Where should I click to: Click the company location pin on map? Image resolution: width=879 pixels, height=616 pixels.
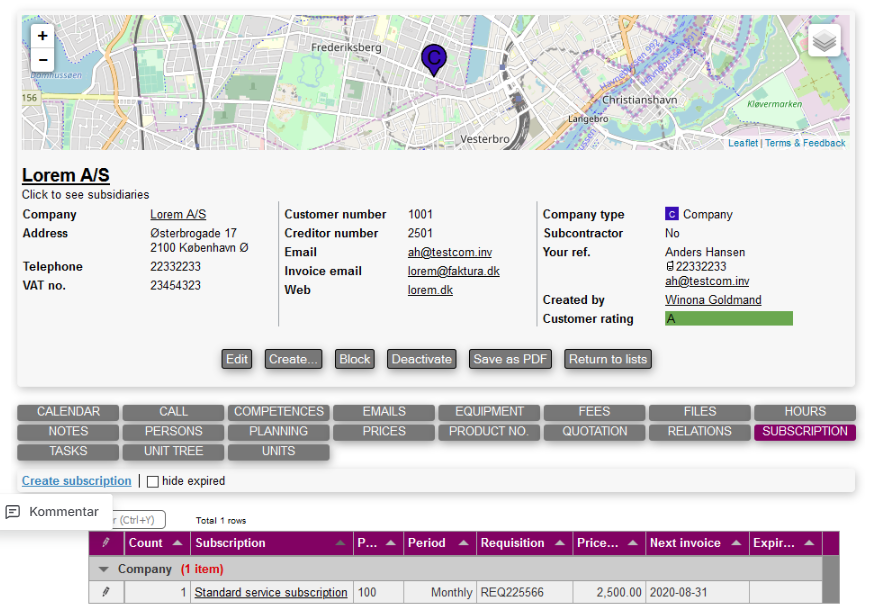pyautogui.click(x=433, y=59)
